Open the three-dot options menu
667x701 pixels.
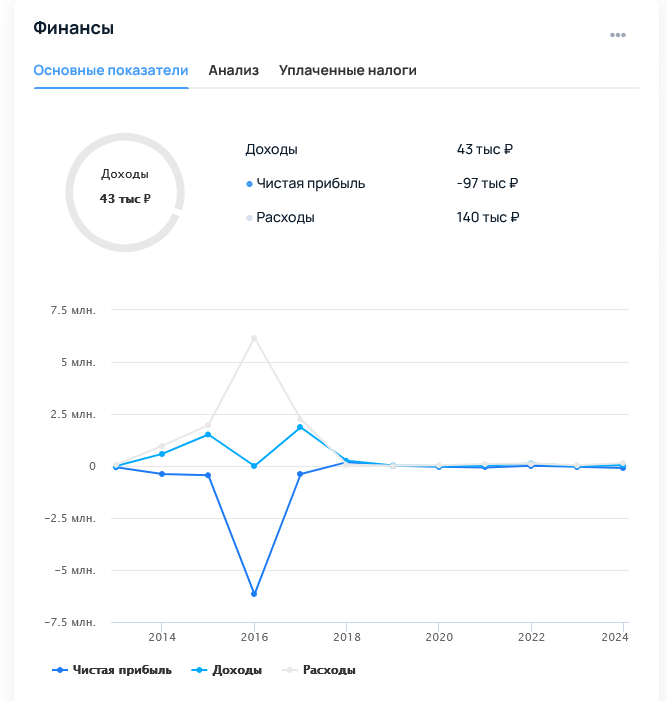click(617, 35)
